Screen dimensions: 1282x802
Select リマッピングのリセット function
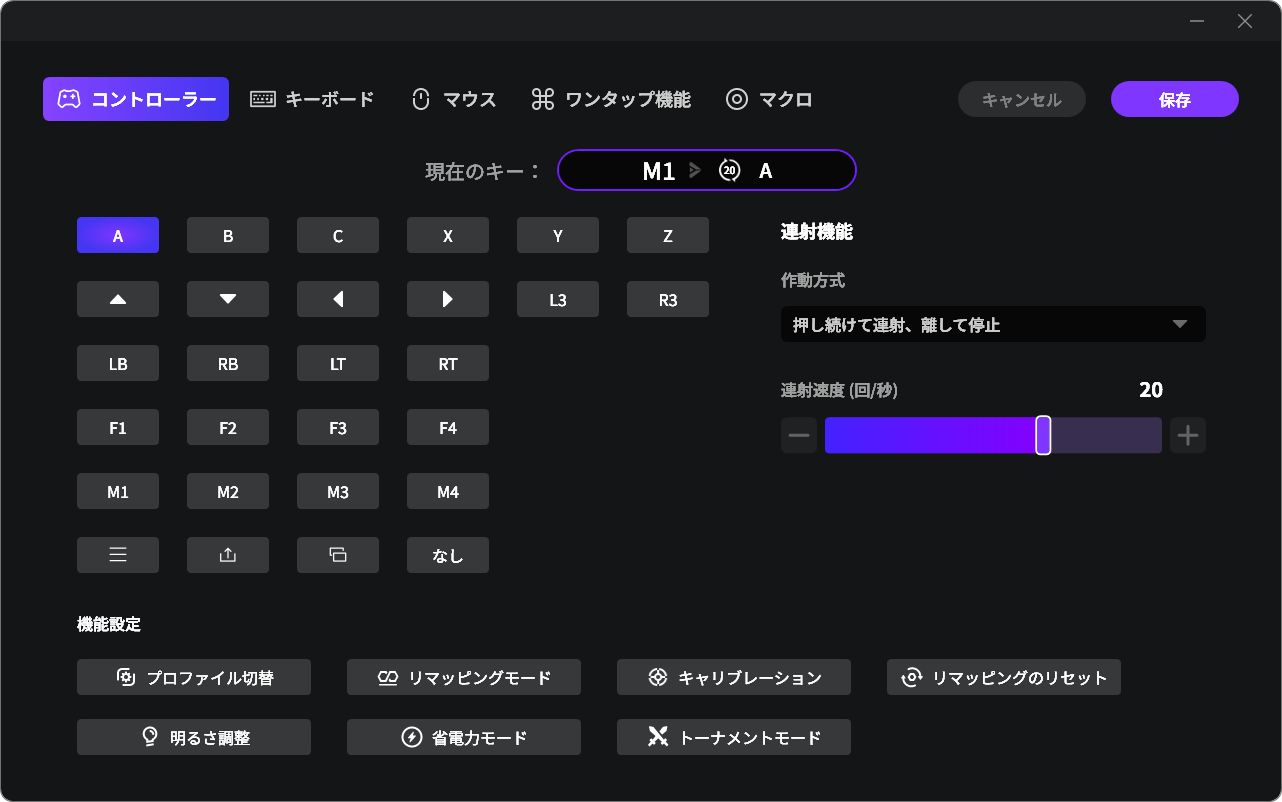coord(1004,677)
